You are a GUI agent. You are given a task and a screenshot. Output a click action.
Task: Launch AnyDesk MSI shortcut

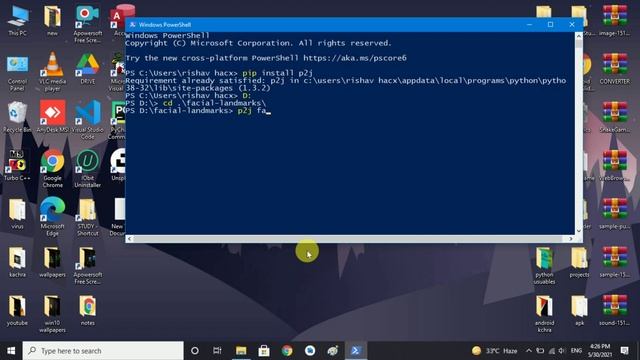pyautogui.click(x=52, y=118)
